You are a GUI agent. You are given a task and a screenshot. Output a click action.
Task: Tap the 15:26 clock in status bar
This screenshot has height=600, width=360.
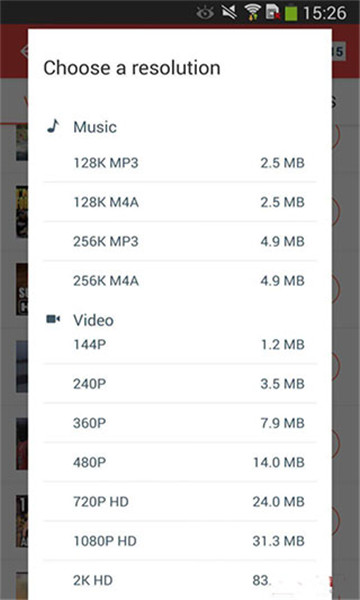tap(325, 13)
